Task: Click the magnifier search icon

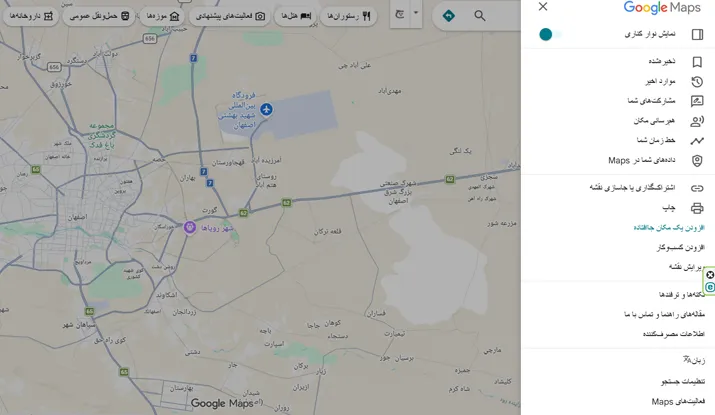Action: pos(480,16)
